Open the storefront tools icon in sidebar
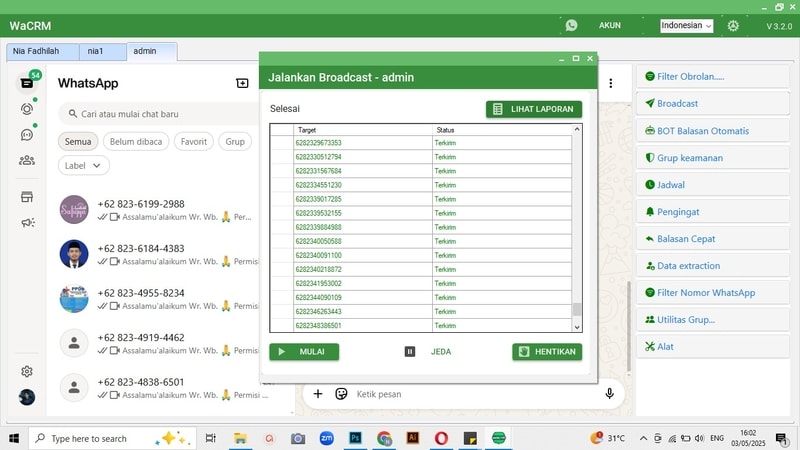Viewport: 800px width, 450px height. click(x=27, y=197)
